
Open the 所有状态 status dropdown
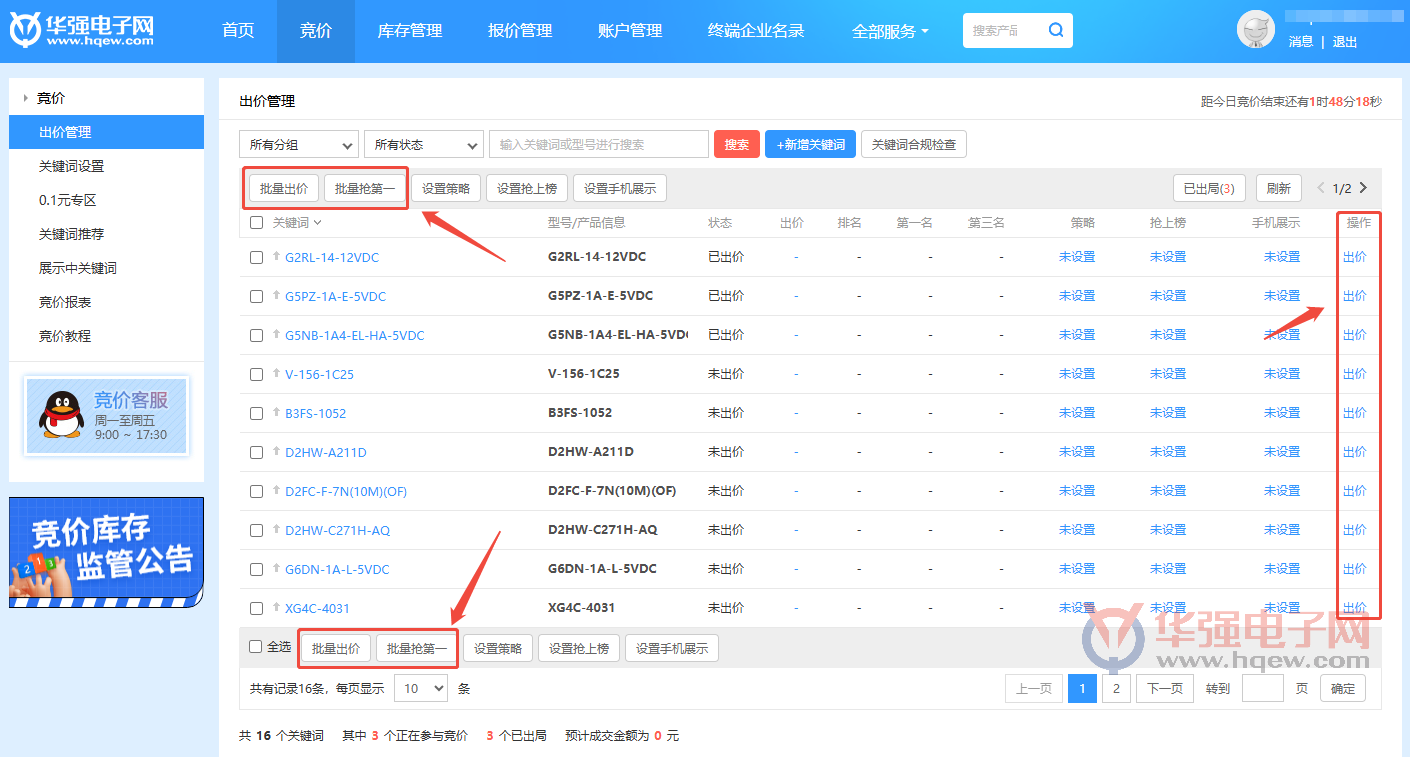[424, 145]
